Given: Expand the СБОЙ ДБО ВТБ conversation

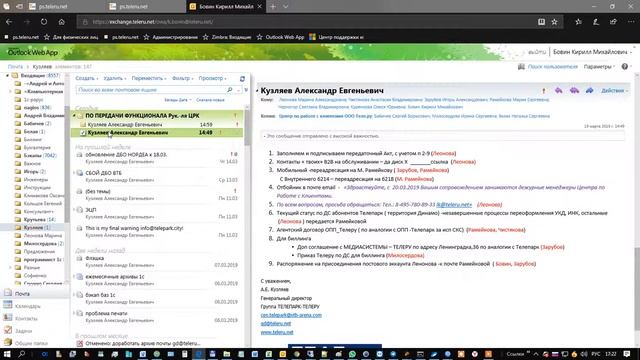Looking at the screenshot, I should click(x=74, y=173).
